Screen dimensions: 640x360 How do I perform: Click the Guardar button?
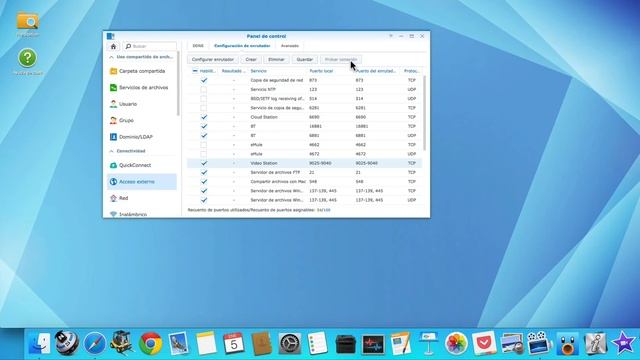tap(304, 60)
